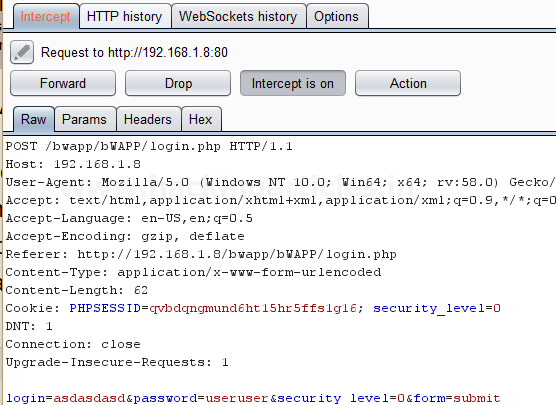
Task: Click the Host: 192.168.1.8 header line
Action: [x=73, y=164]
